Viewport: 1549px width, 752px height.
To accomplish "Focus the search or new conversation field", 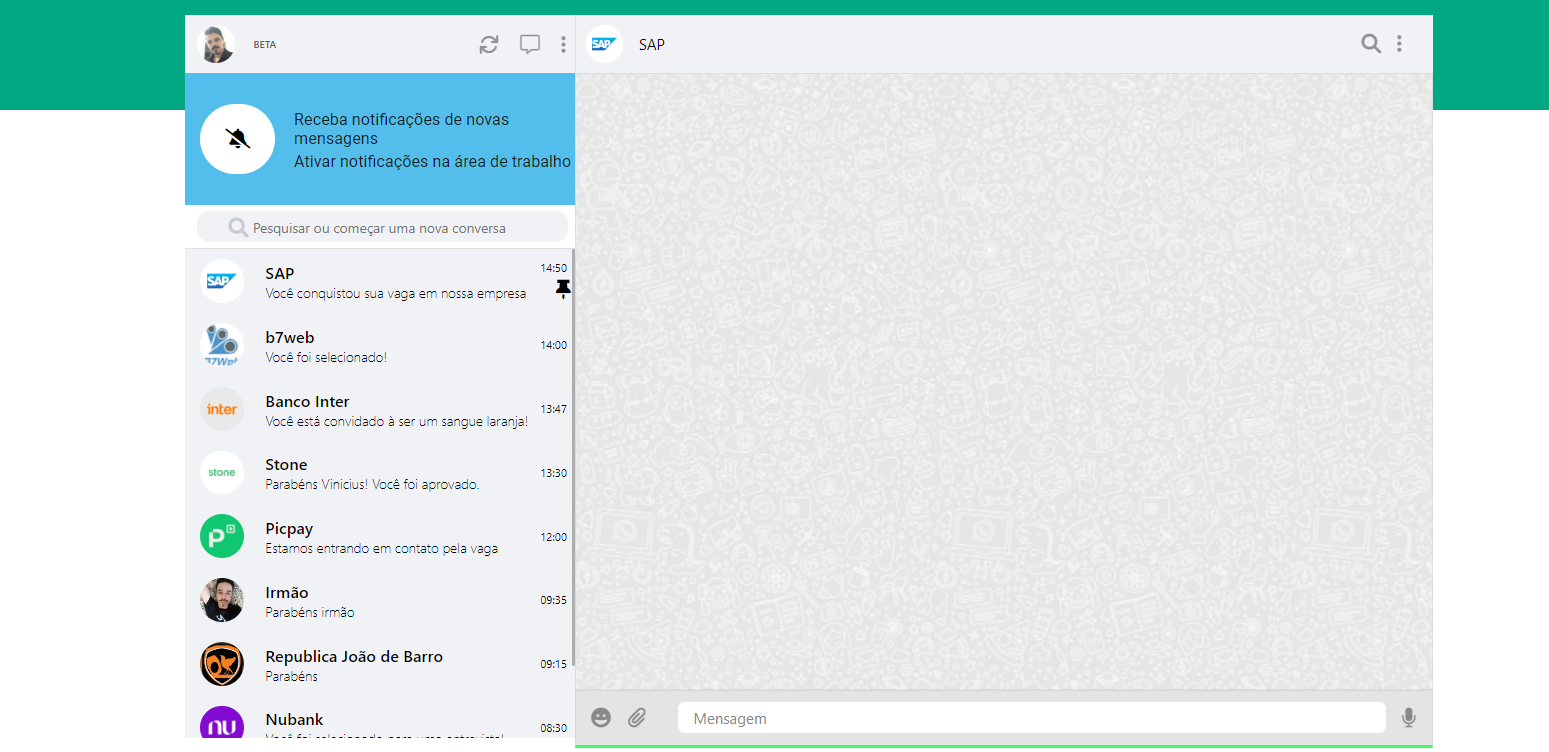I will 382,227.
